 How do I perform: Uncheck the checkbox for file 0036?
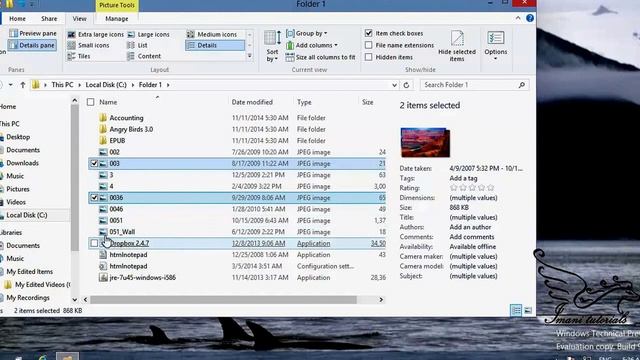point(94,198)
